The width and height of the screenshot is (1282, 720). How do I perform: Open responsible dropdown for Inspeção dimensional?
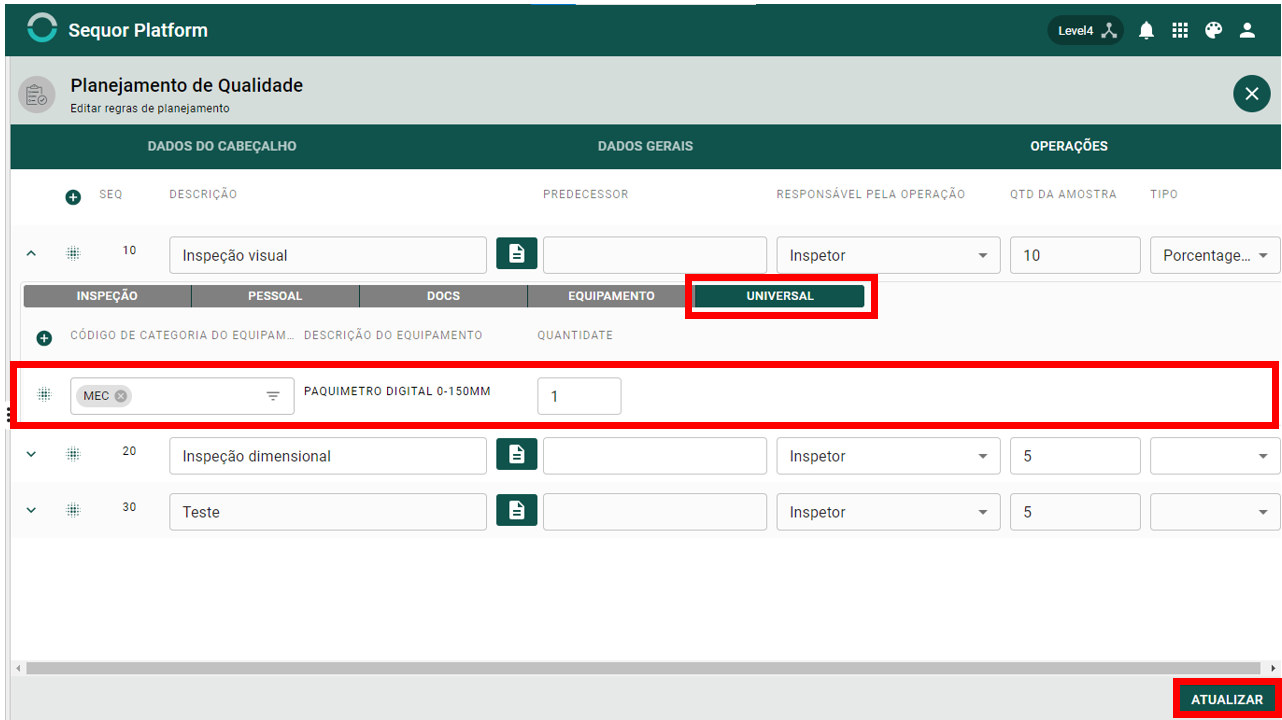click(888, 456)
